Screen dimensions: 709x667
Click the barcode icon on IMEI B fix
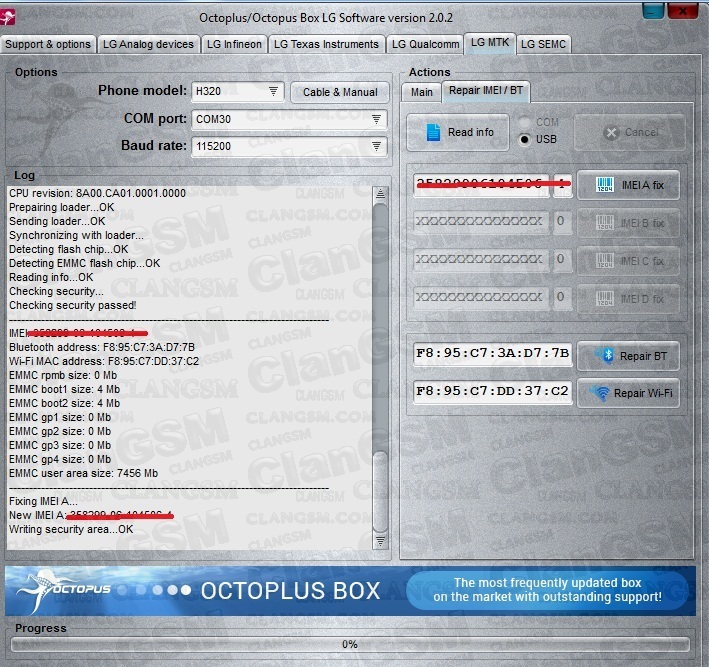[605, 223]
